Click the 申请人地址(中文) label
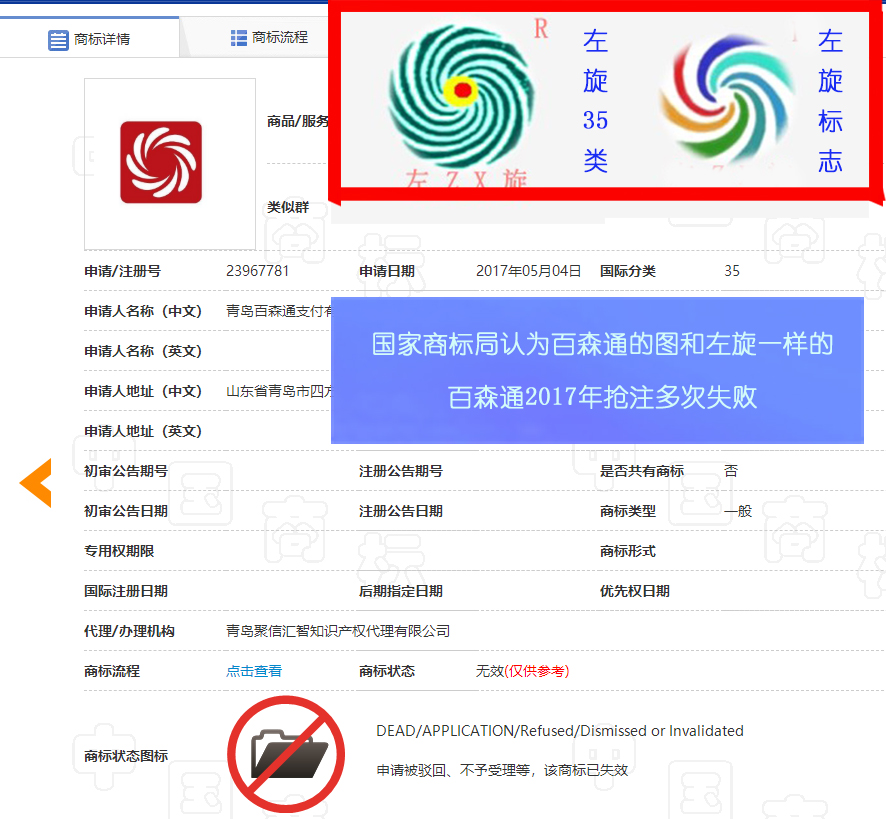The width and height of the screenshot is (886, 819). click(x=143, y=391)
